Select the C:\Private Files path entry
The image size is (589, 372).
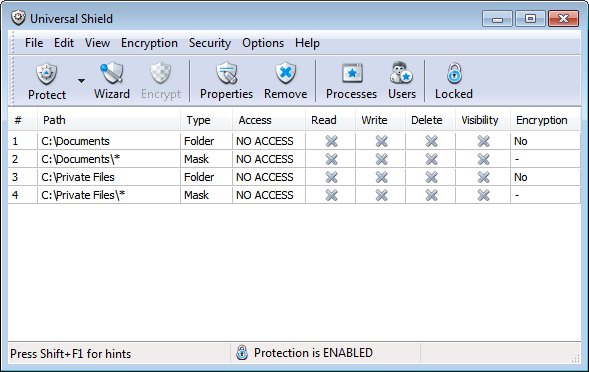78,177
